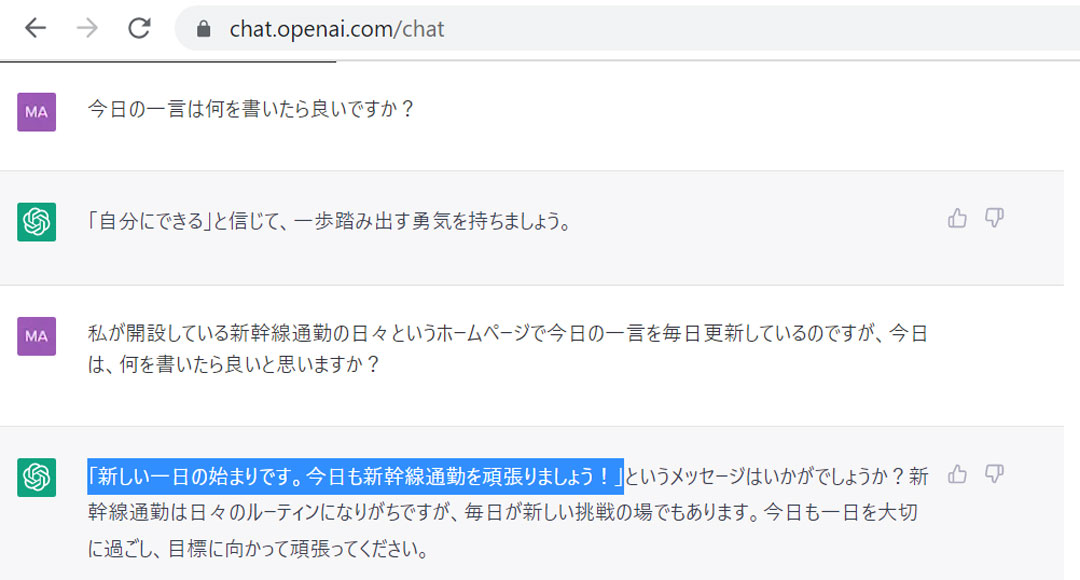The image size is (1080, 580).
Task: Click the second ChatGPT logo avatar
Action: pos(37,477)
